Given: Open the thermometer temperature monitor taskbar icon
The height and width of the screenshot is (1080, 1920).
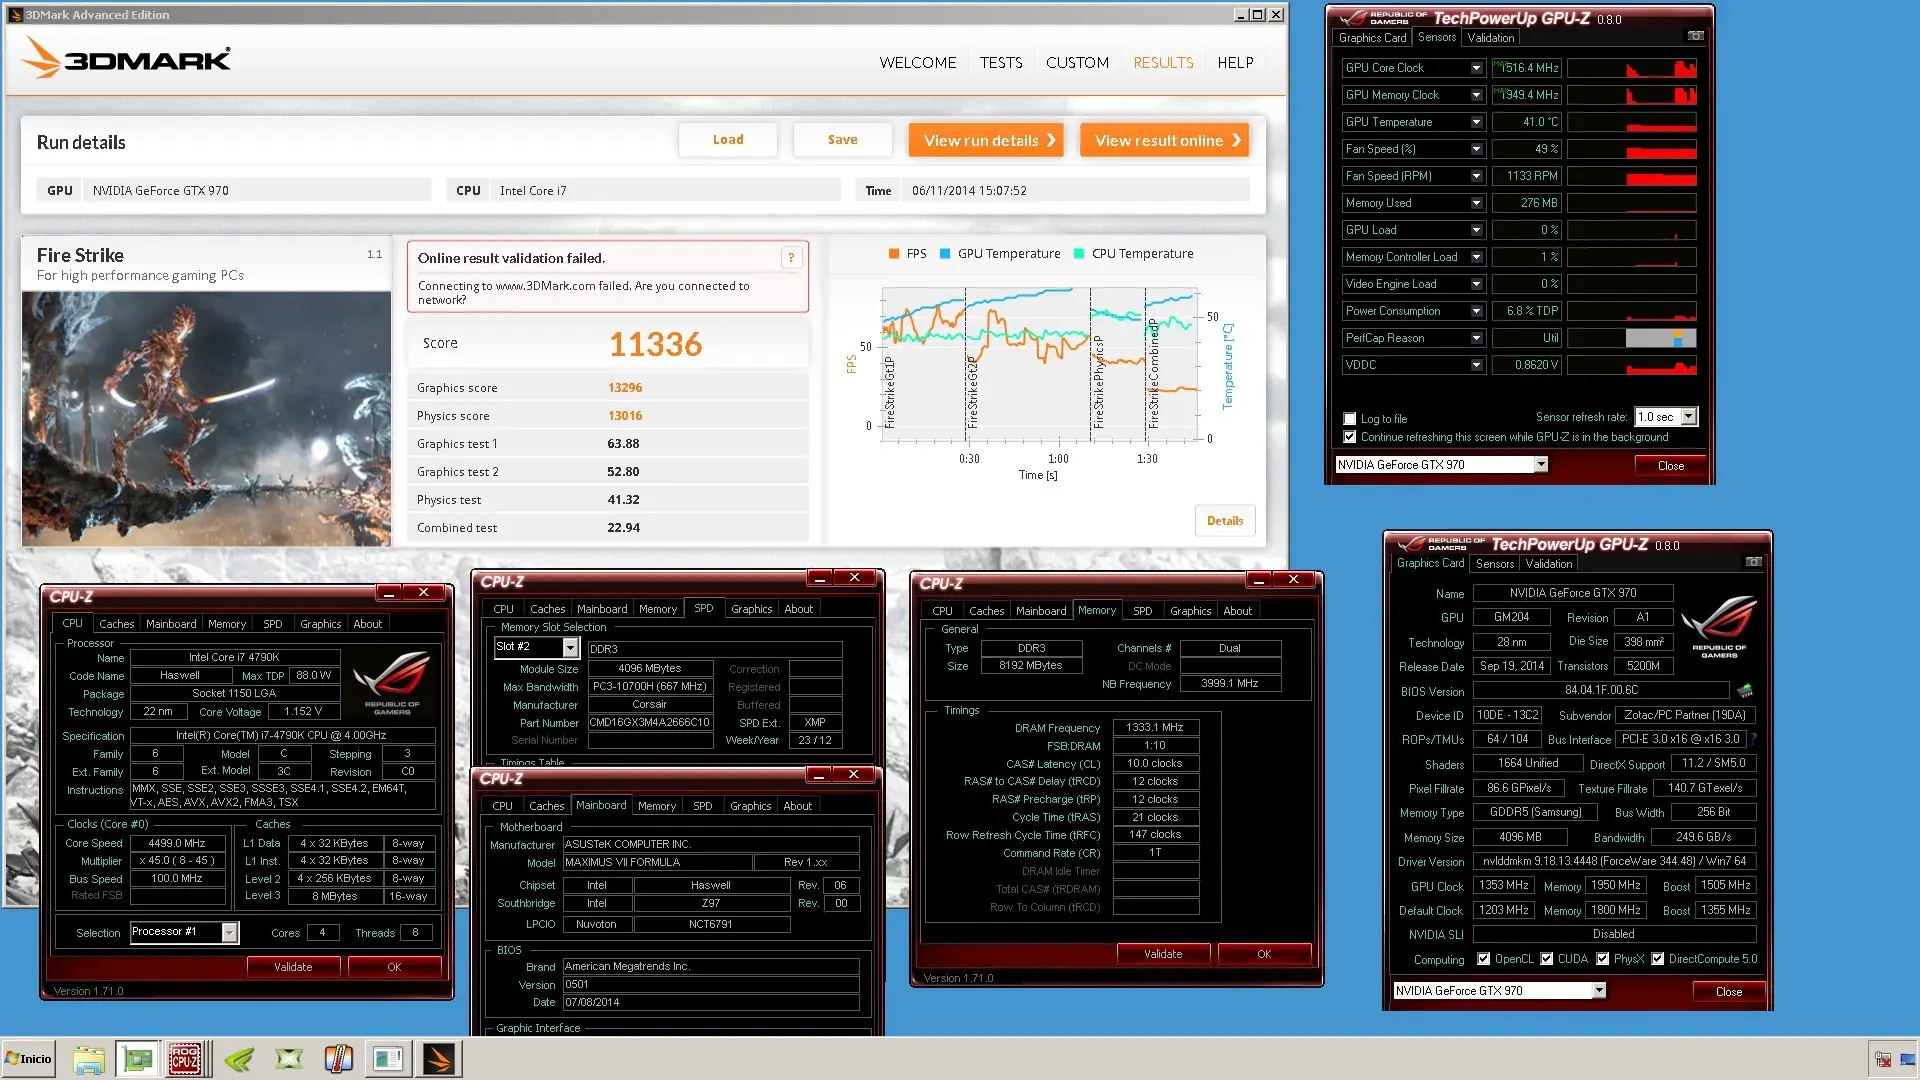Looking at the screenshot, I should click(339, 1059).
